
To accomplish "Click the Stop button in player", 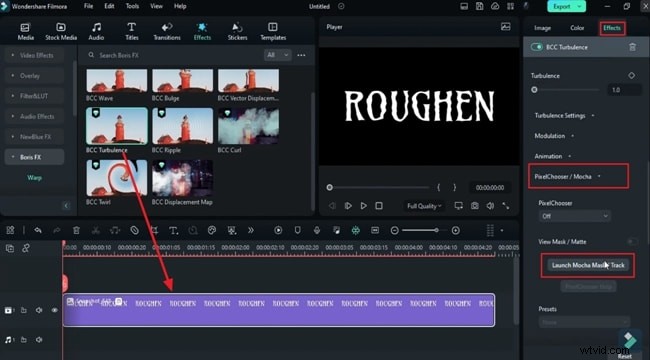I will 379,206.
